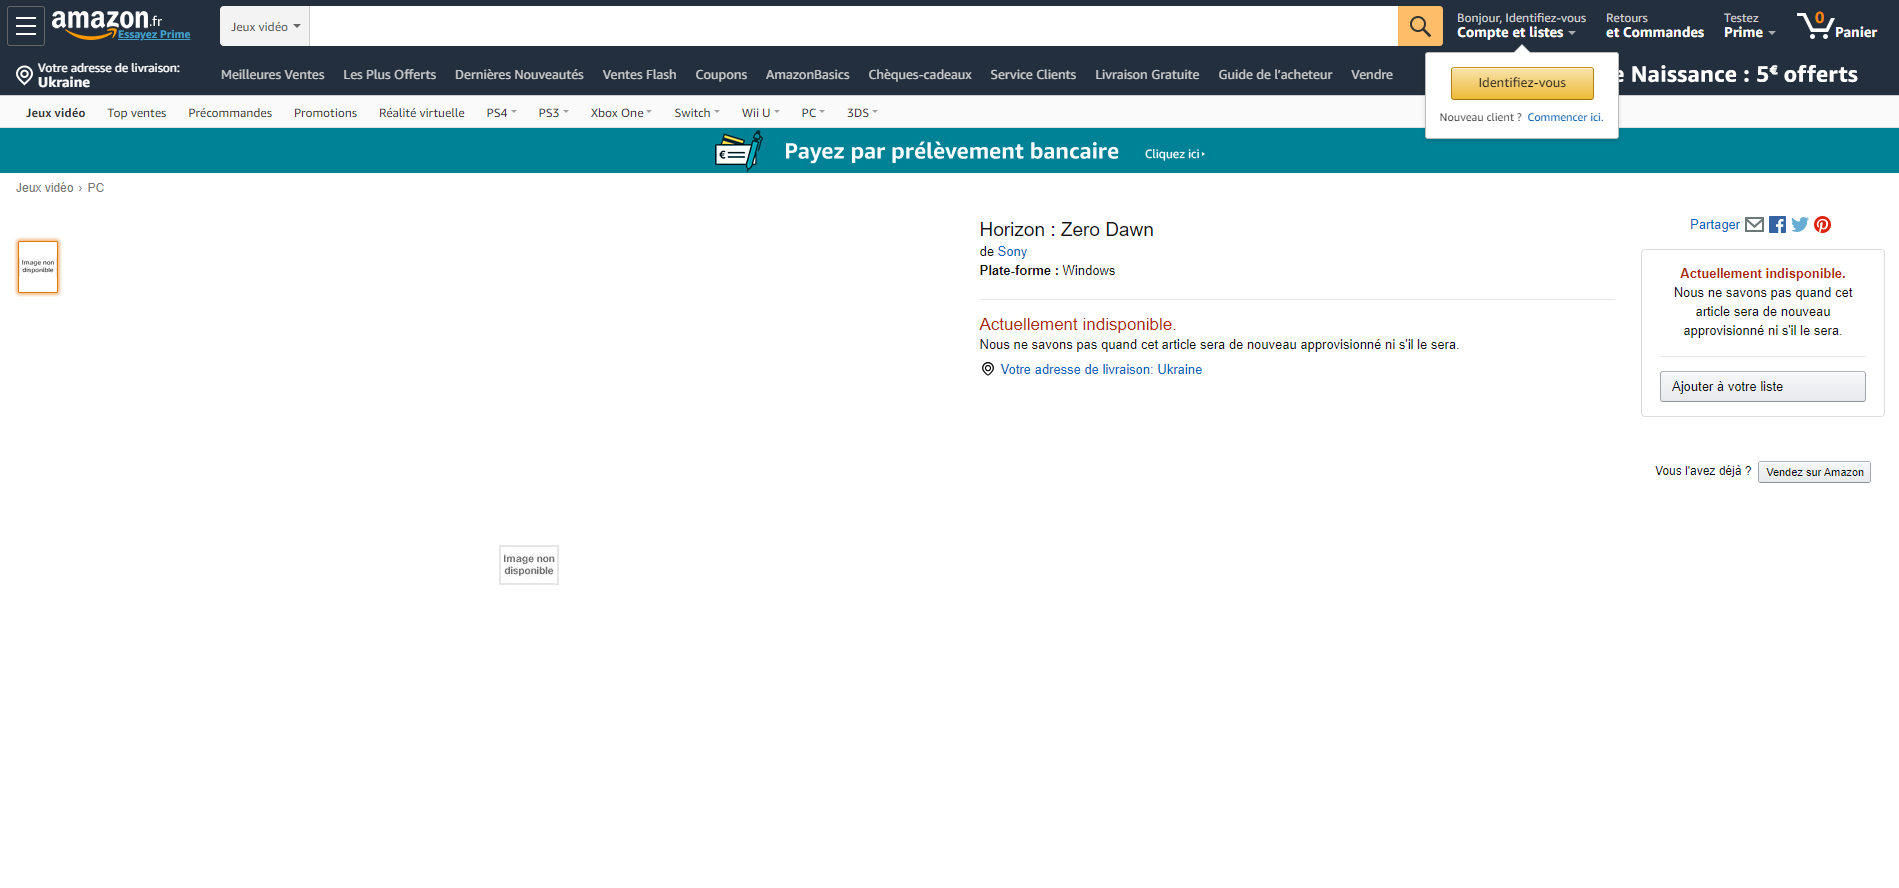
Task: Open the hamburger navigation menu
Action: [26, 26]
